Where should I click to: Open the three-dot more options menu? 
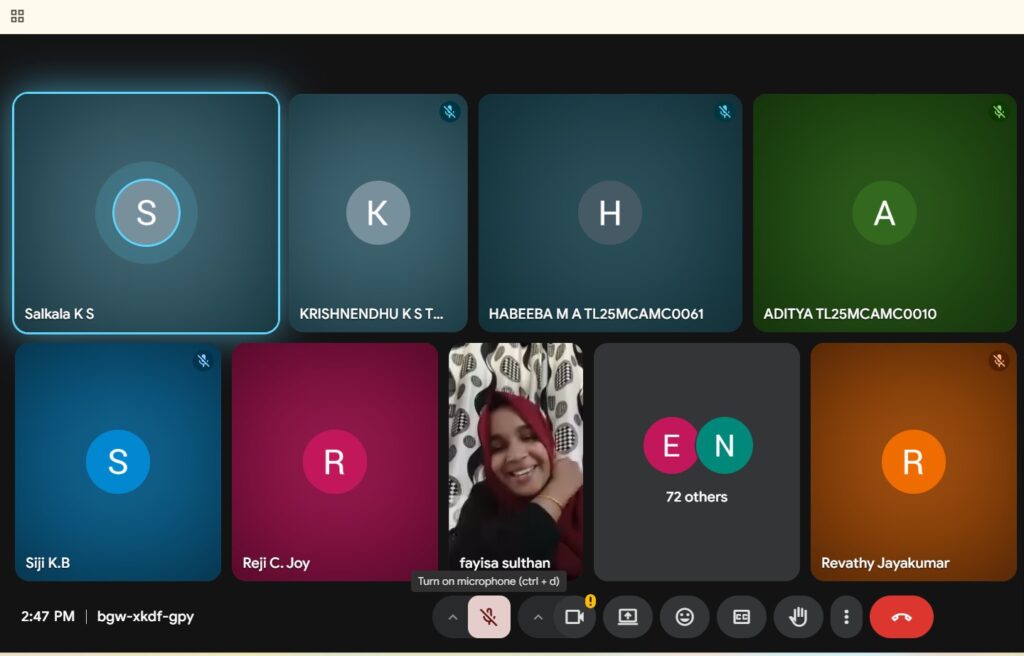click(846, 617)
